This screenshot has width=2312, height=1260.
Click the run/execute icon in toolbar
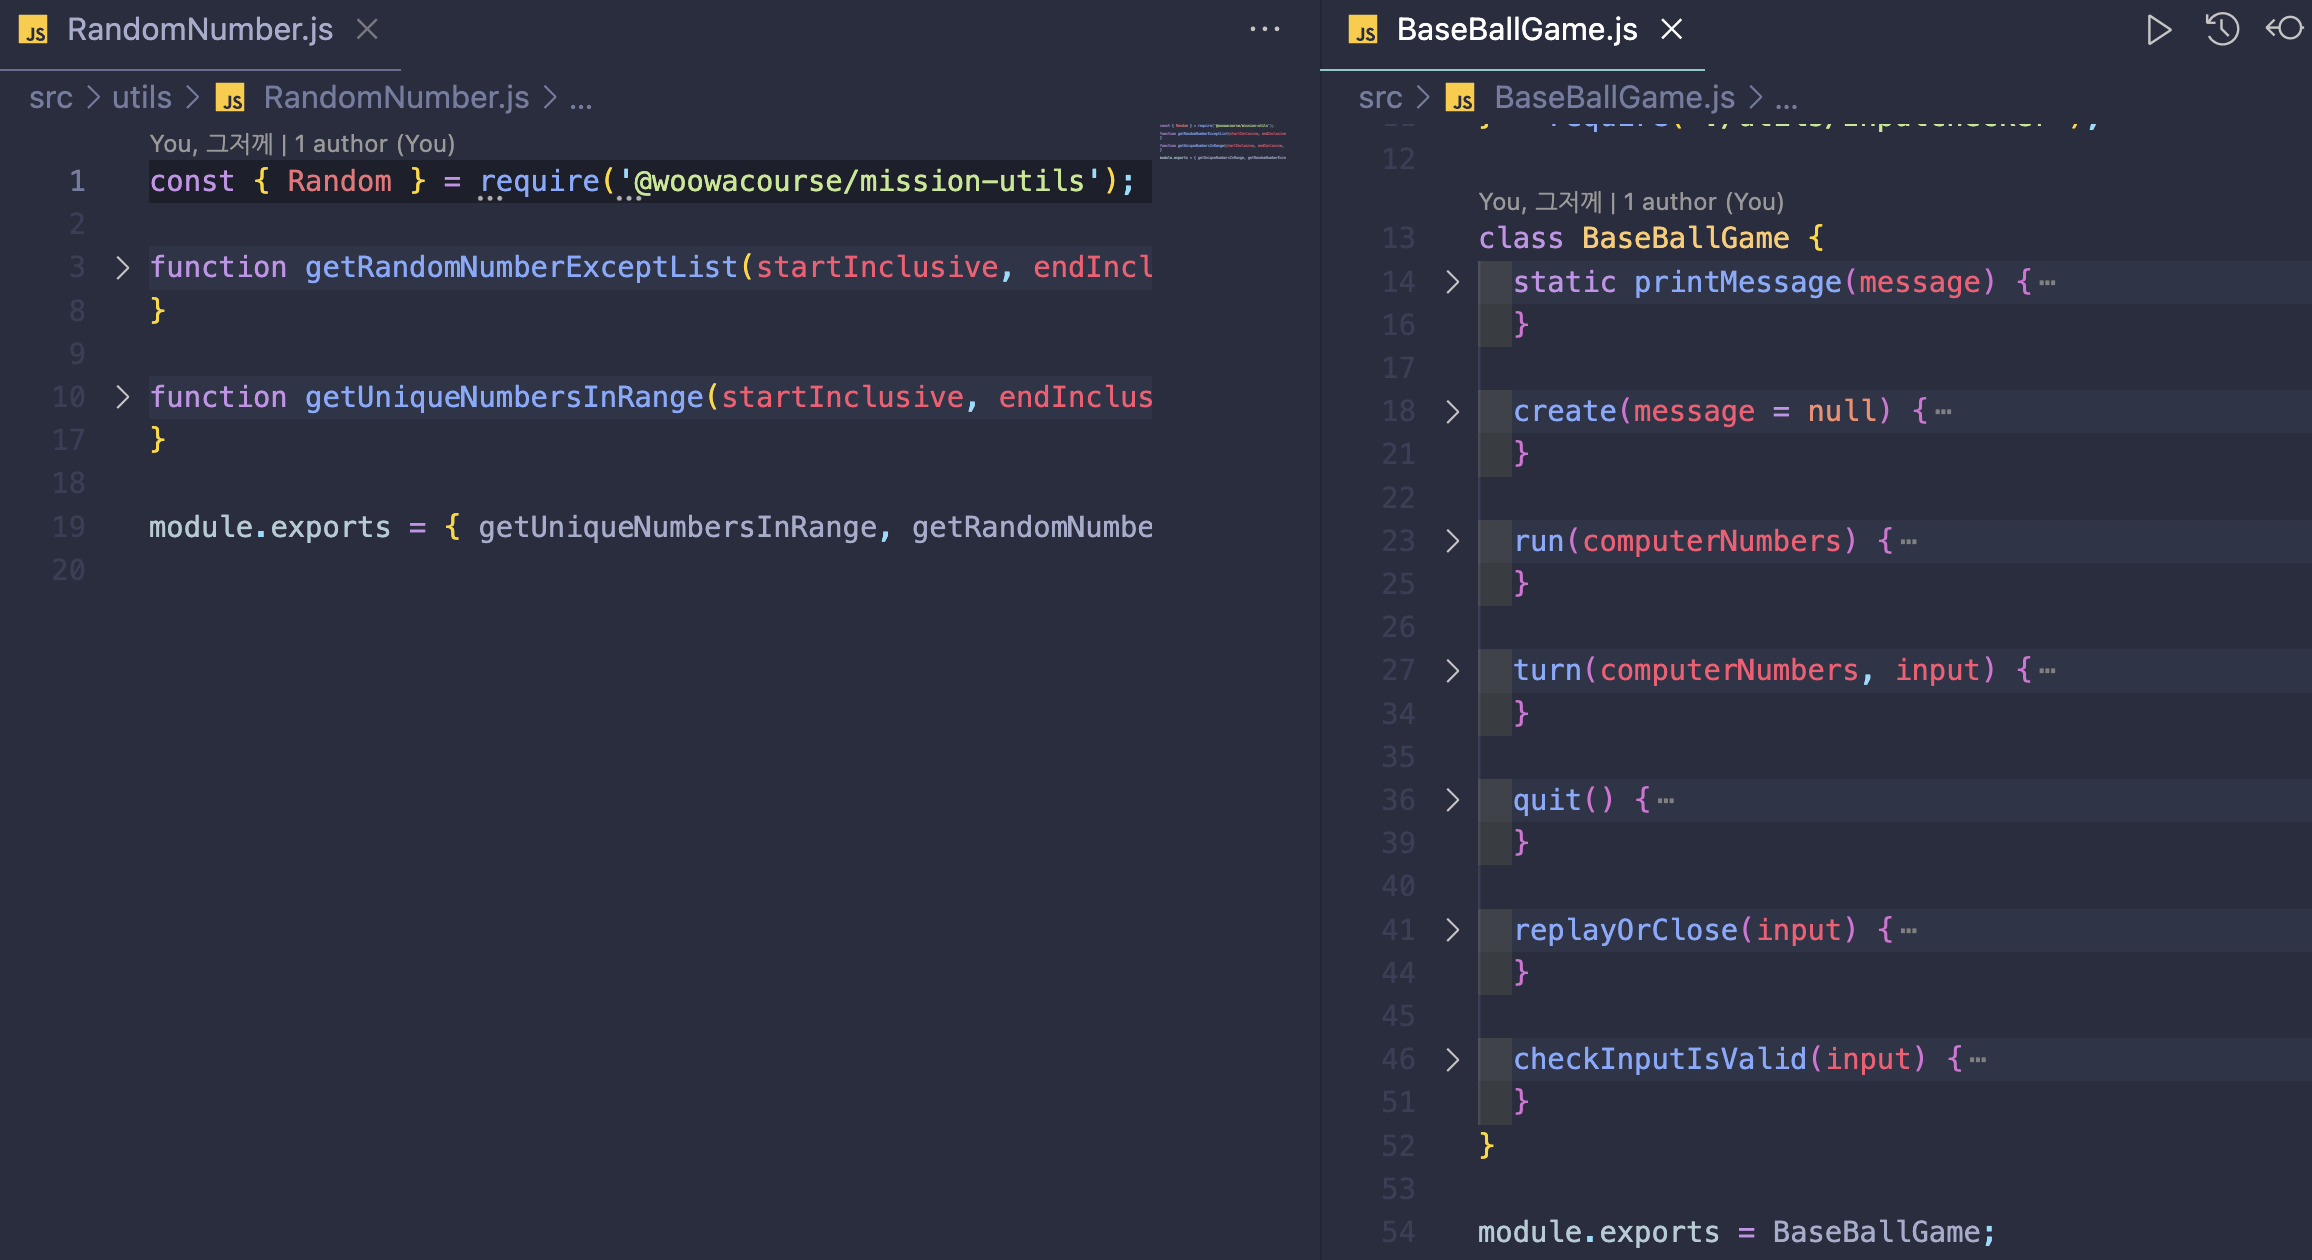coord(2160,31)
